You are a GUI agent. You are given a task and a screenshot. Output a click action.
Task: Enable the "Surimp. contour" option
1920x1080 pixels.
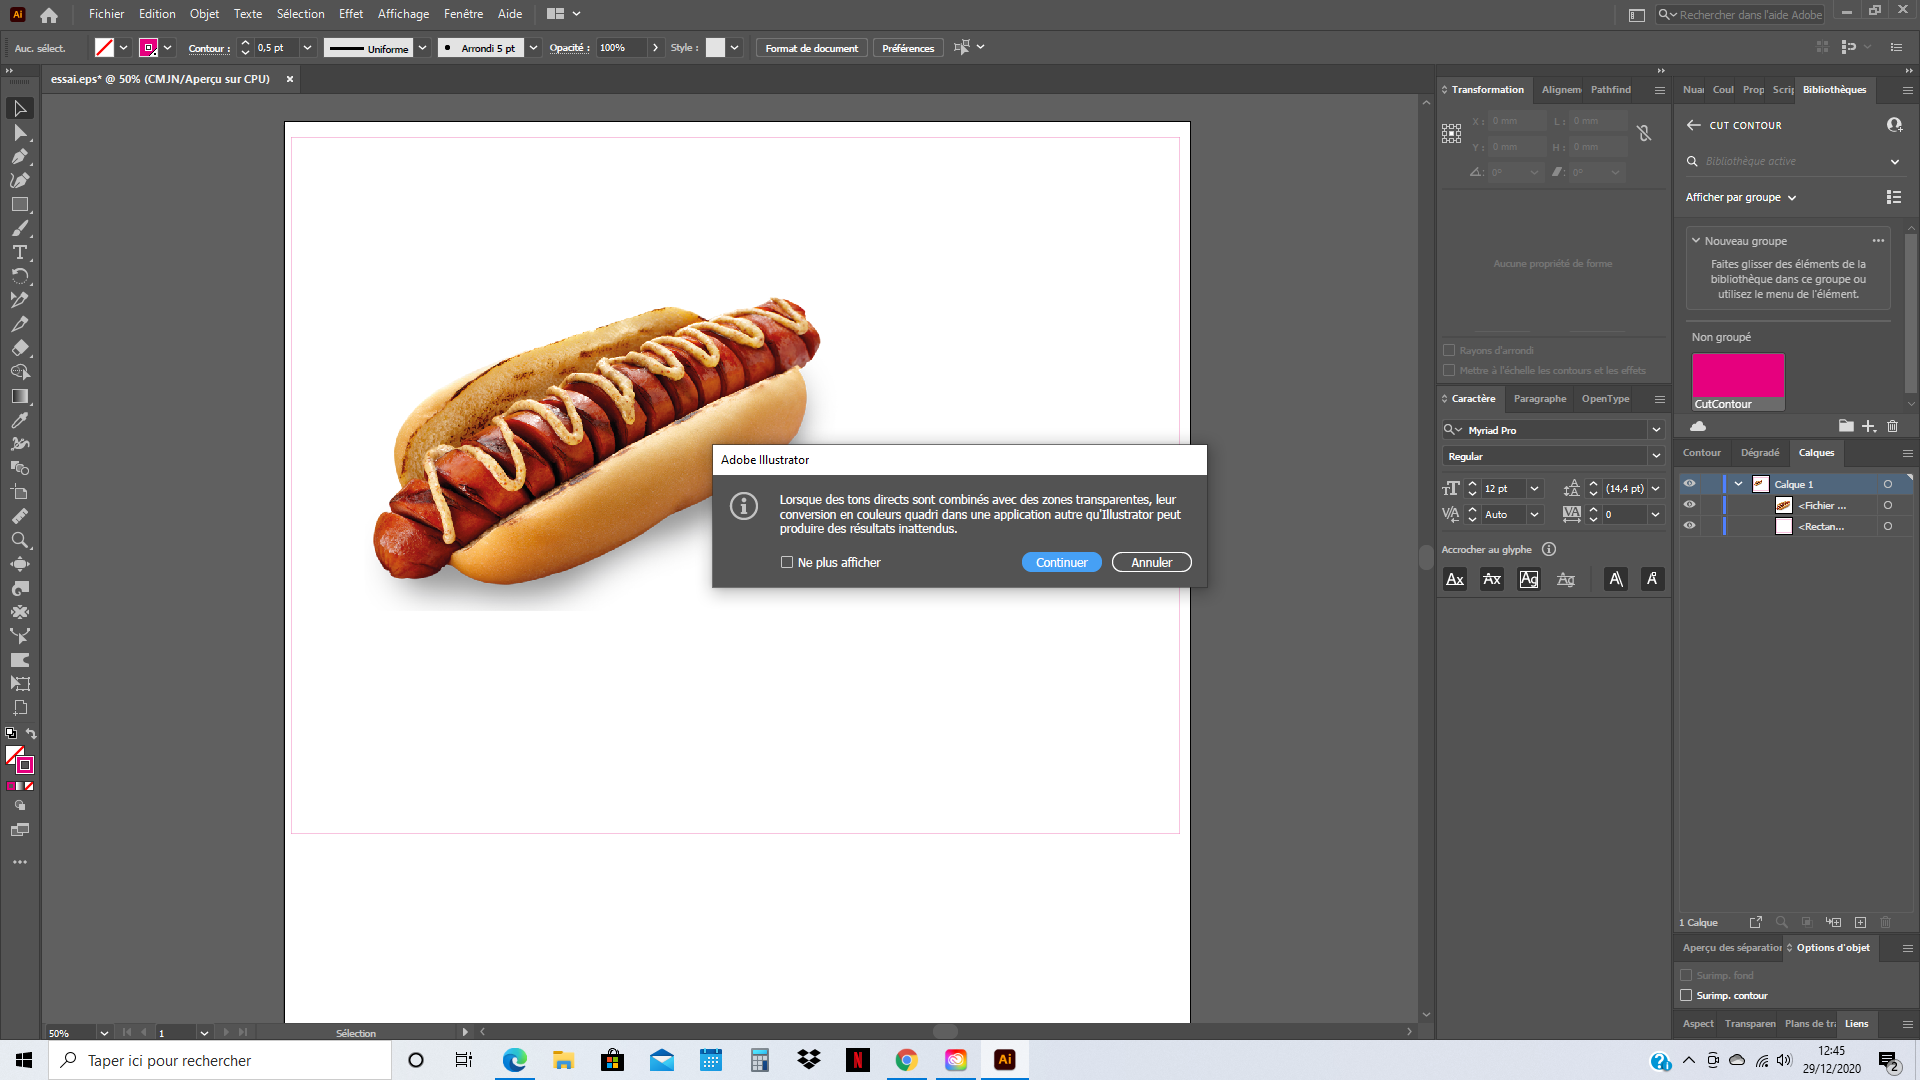click(x=1687, y=995)
